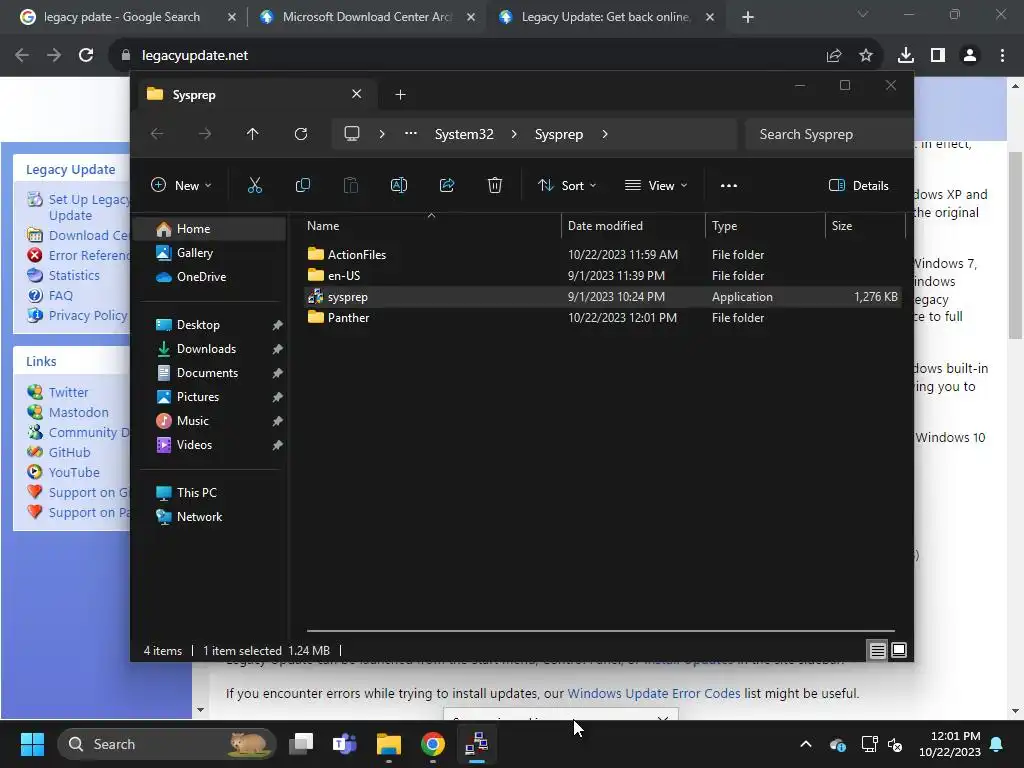This screenshot has width=1024, height=768.
Task: Open Task View on taskbar
Action: (302, 744)
